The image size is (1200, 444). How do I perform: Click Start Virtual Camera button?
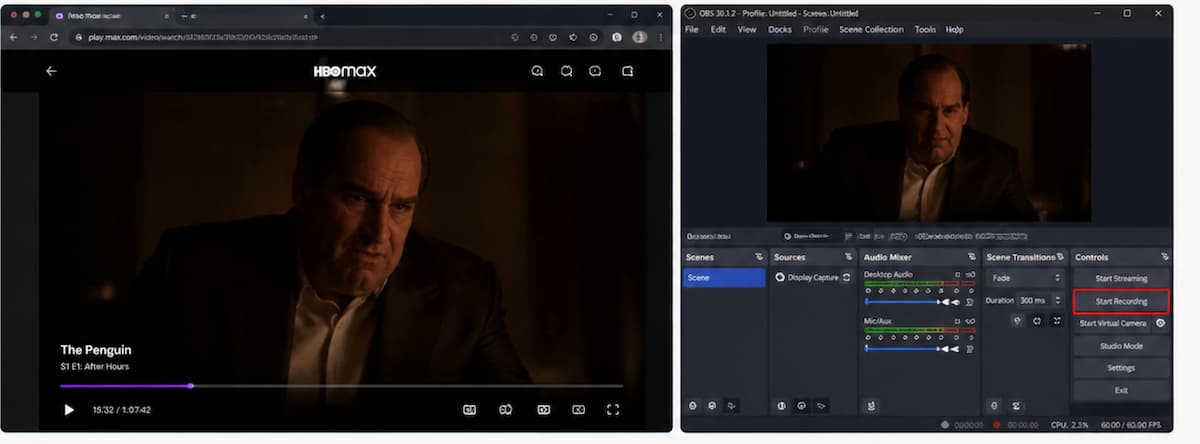click(x=1112, y=324)
